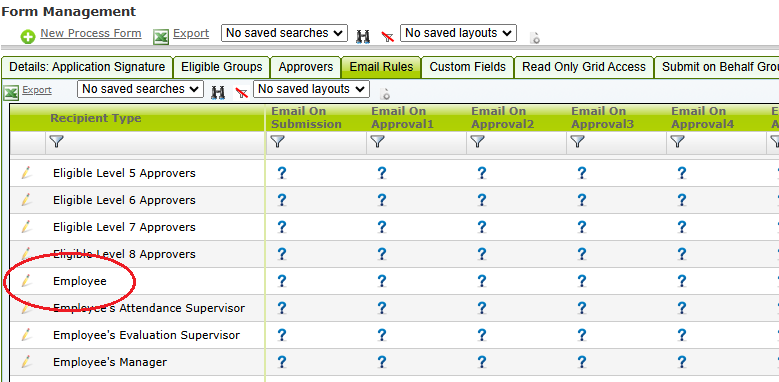Toggle Email On Submission for Employee row
Viewport: 779px width, 382px height.
click(x=282, y=281)
